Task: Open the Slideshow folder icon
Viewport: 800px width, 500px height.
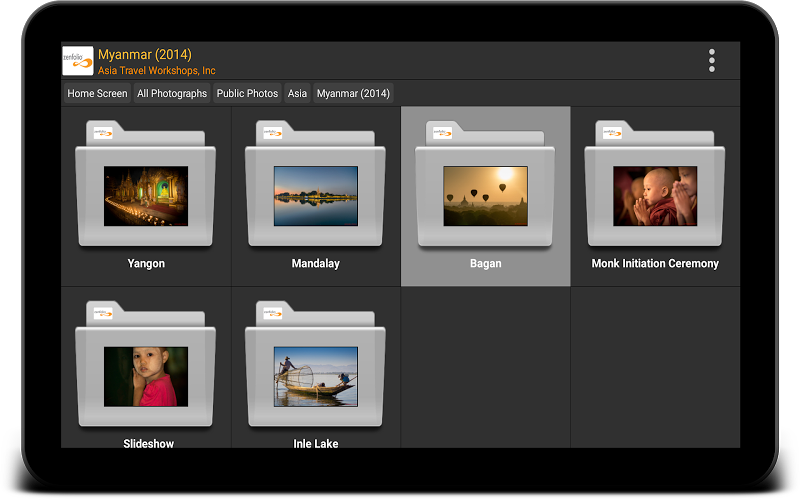Action: click(145, 364)
